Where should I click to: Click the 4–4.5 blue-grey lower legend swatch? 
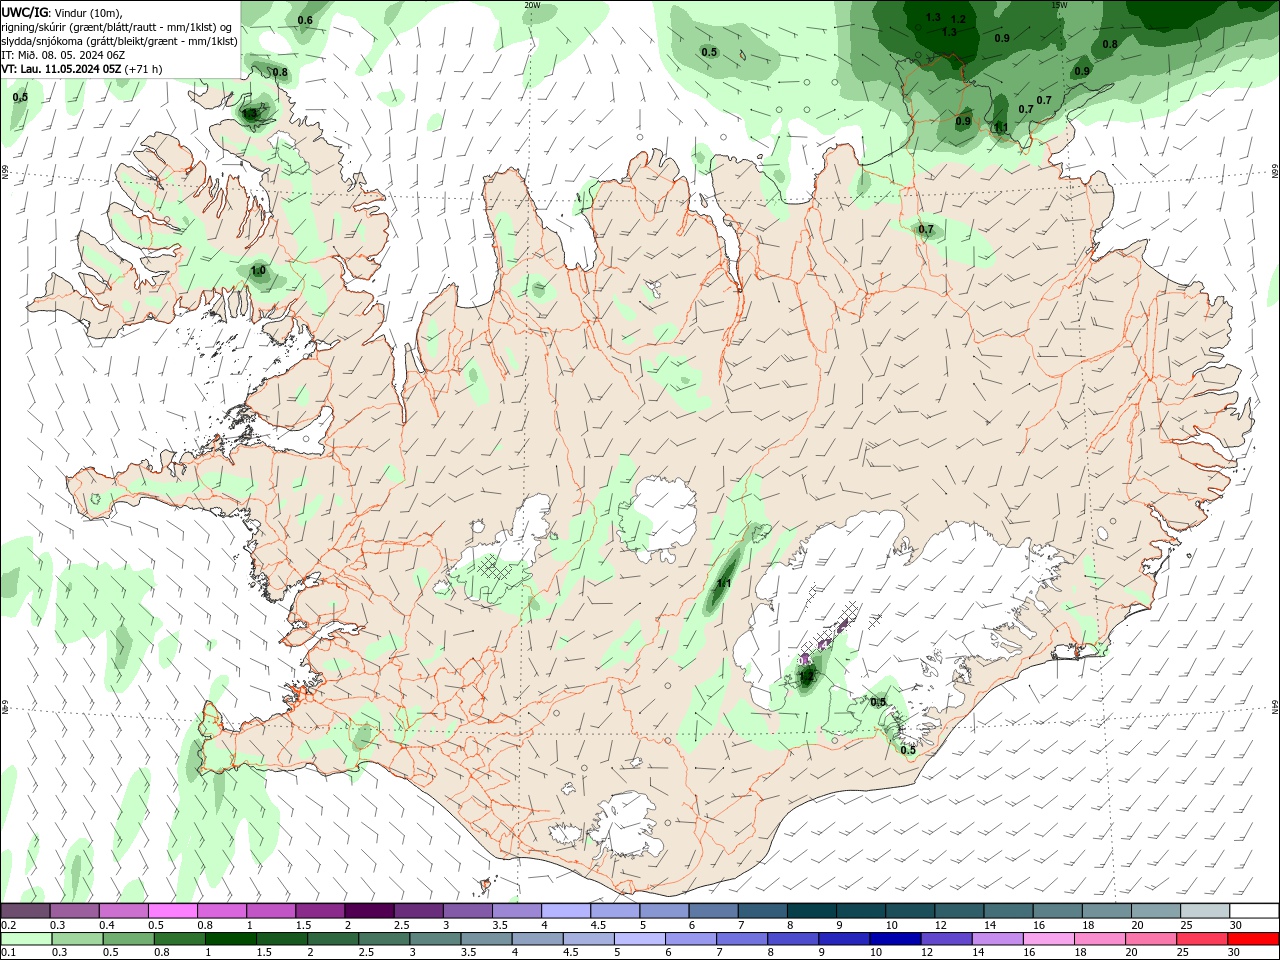click(539, 939)
